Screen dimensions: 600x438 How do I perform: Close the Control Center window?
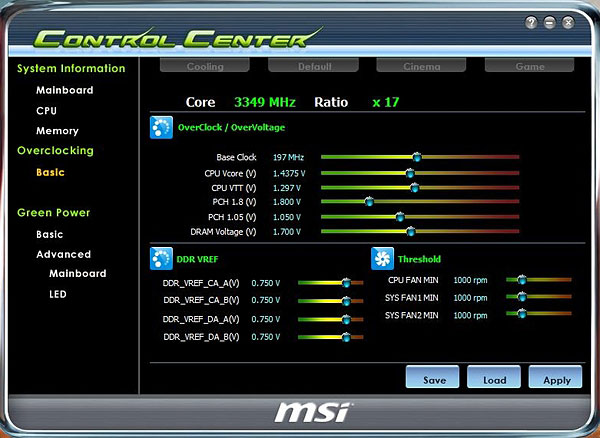pos(568,23)
